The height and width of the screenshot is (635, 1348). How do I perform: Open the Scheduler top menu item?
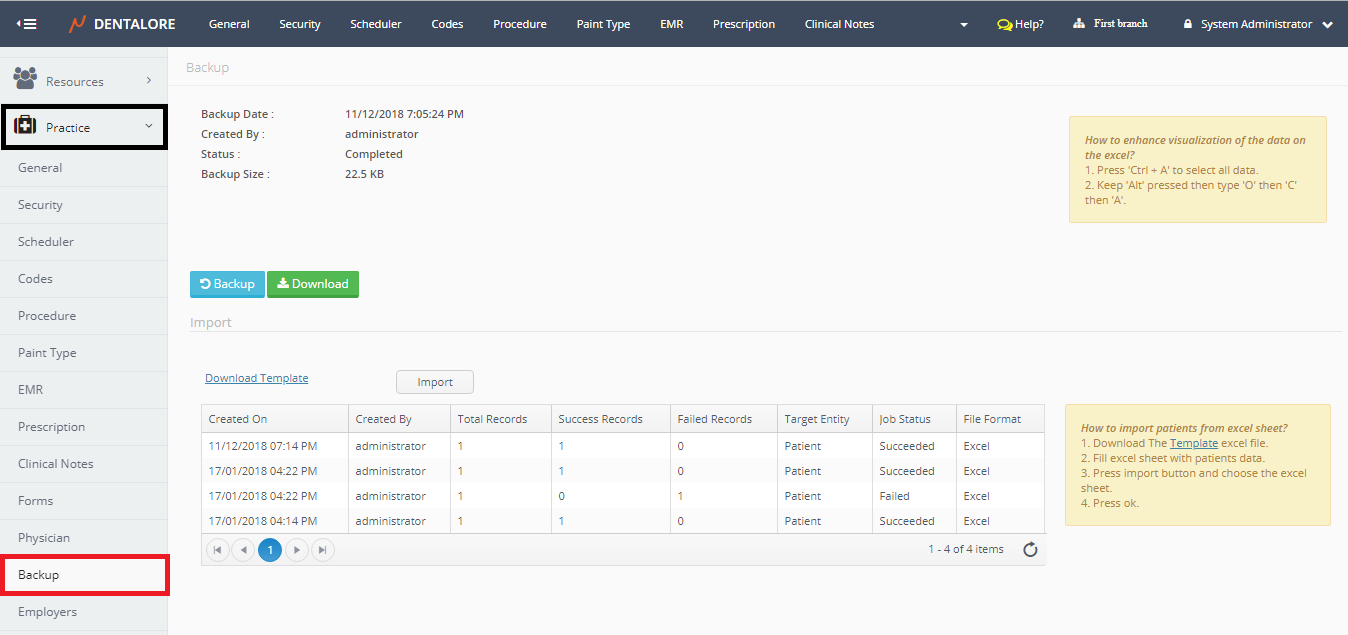coord(375,24)
